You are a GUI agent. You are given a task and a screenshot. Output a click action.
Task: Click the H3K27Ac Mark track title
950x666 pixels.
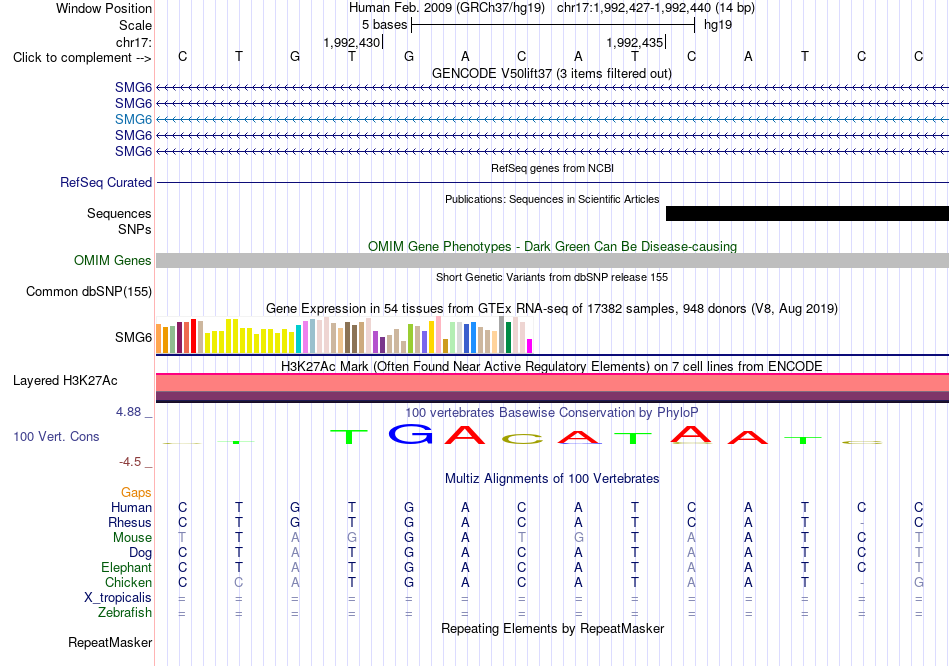(552, 367)
